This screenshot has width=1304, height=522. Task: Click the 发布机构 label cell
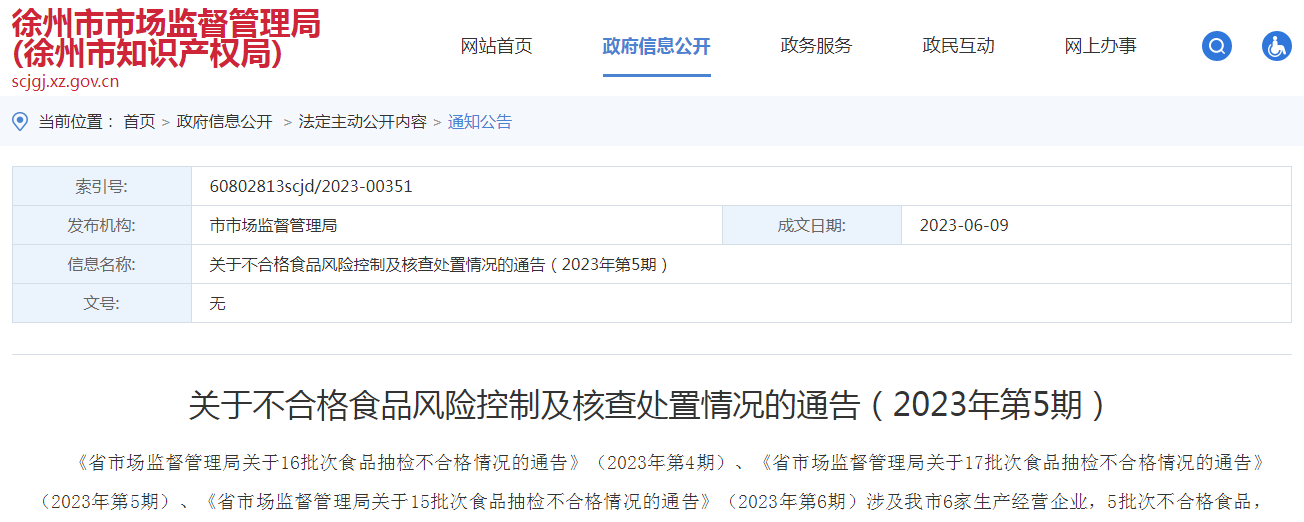click(102, 226)
